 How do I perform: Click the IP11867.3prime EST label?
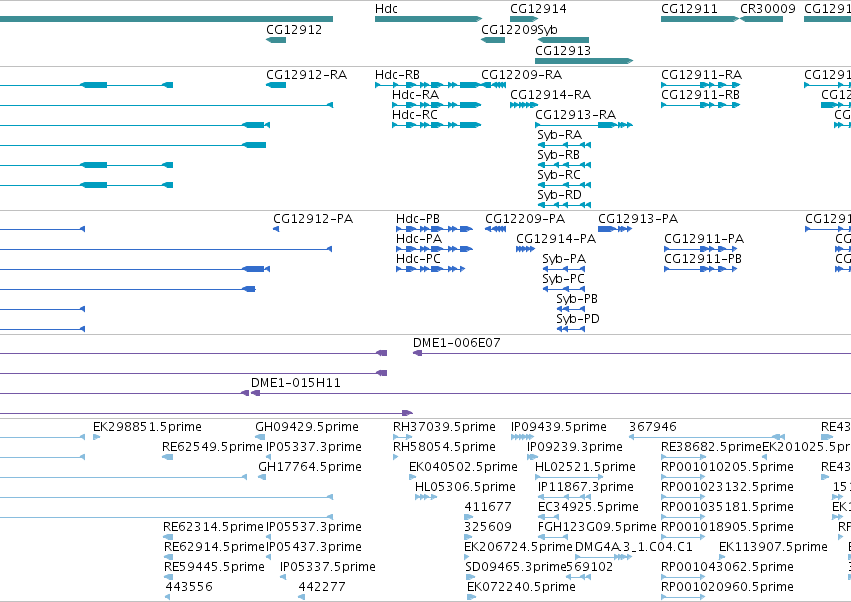click(586, 487)
